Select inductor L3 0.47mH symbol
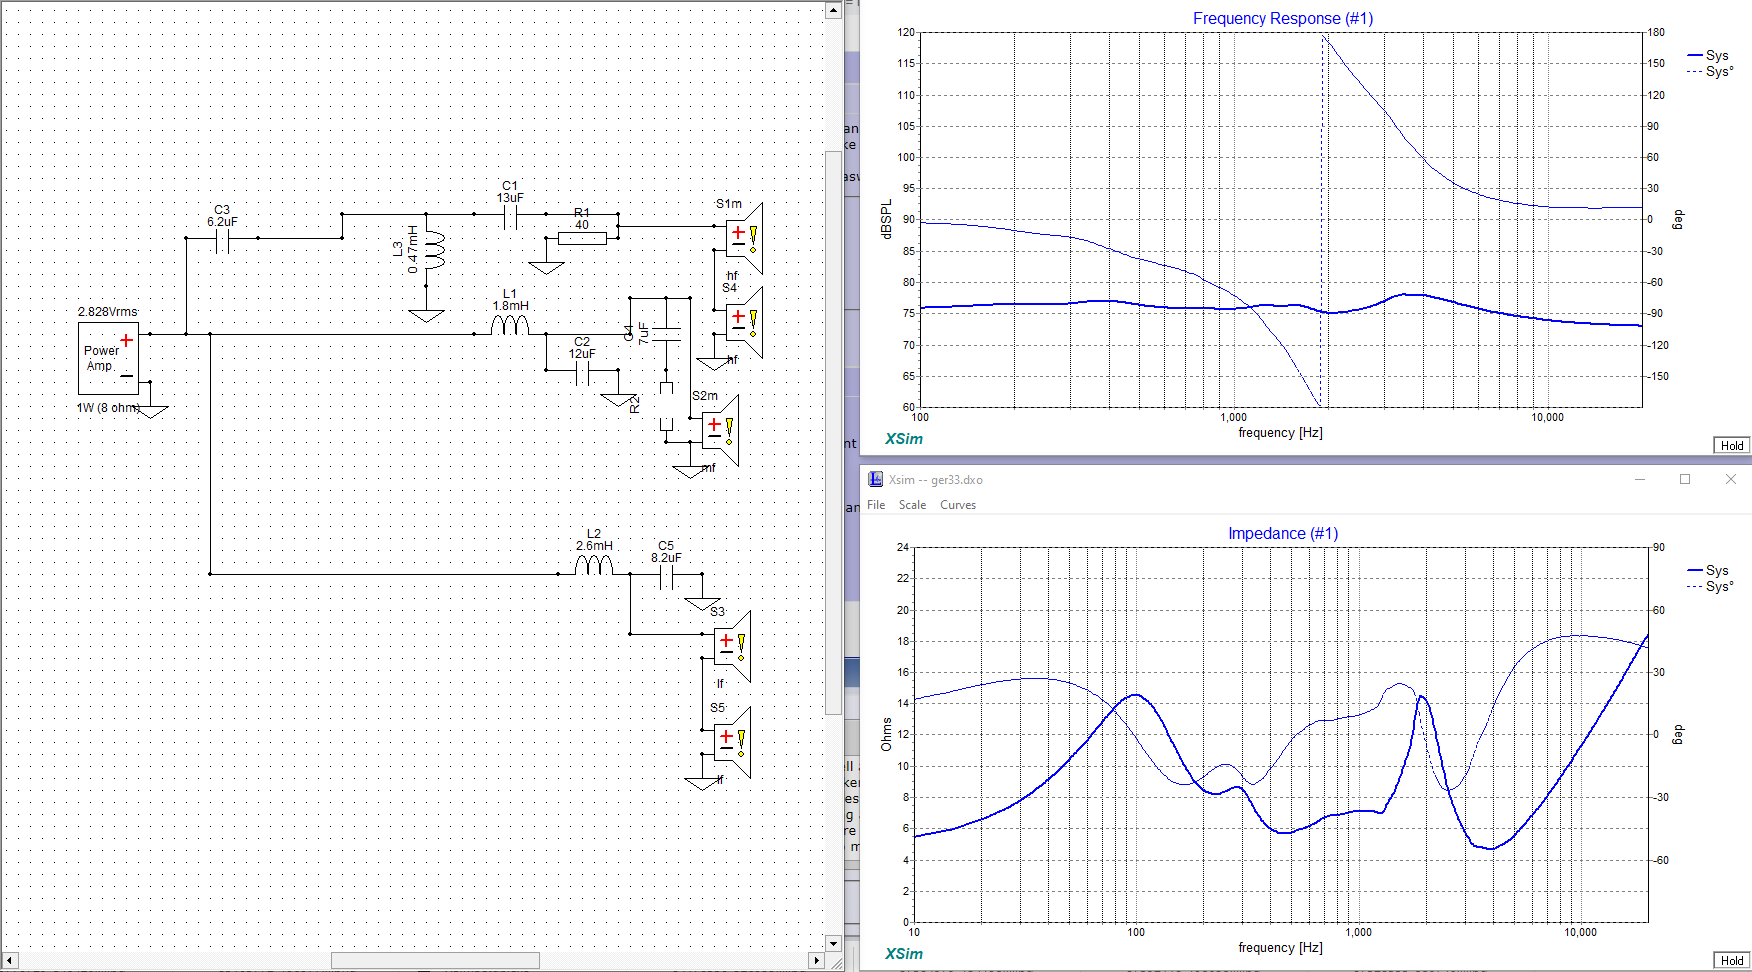The height and width of the screenshot is (972, 1752). 434,249
